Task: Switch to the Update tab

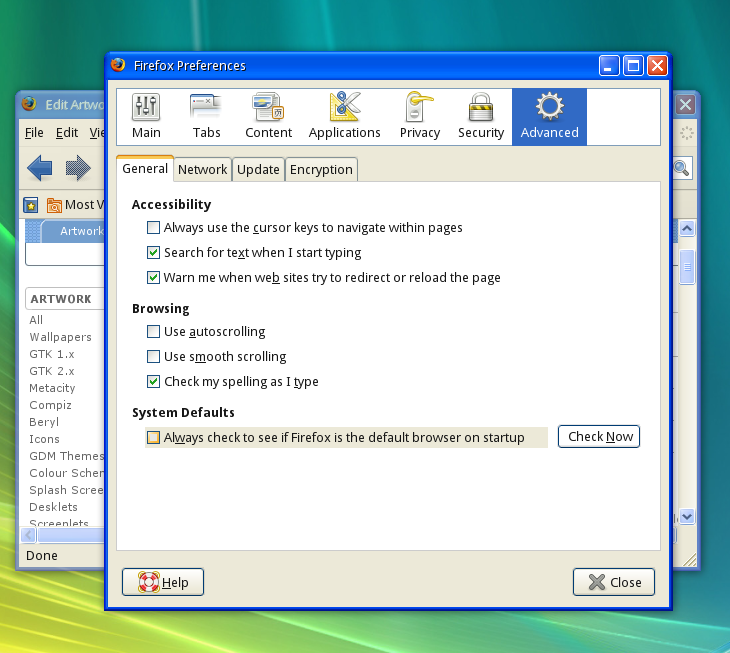Action: [x=258, y=169]
